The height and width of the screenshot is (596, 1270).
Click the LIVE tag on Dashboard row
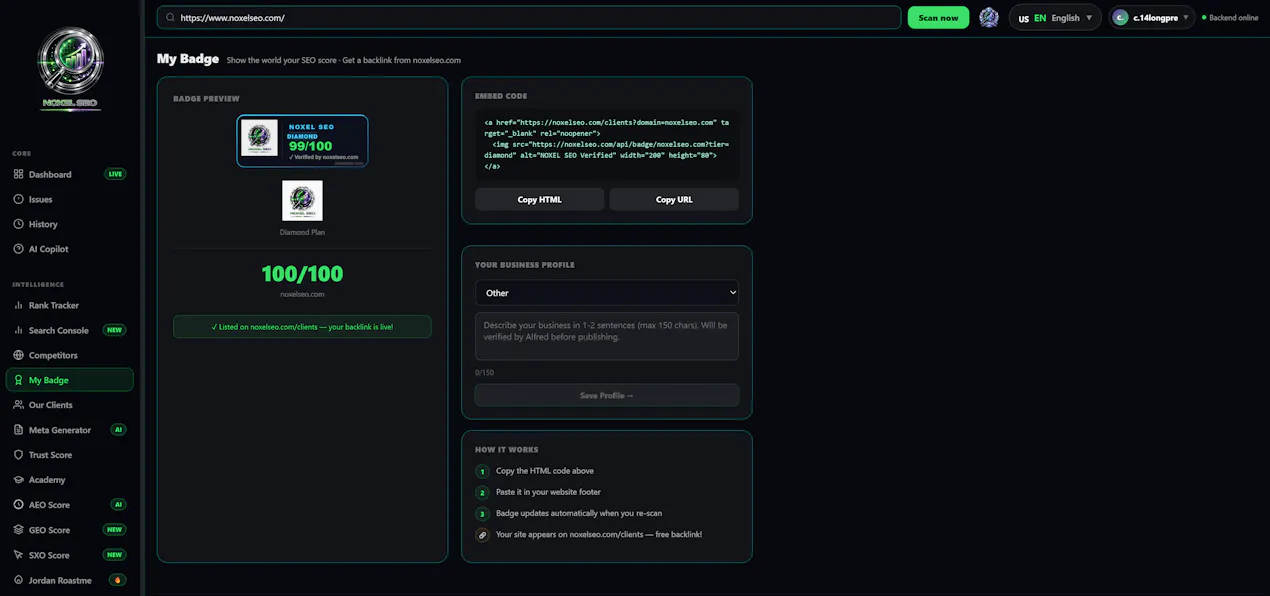tap(116, 174)
